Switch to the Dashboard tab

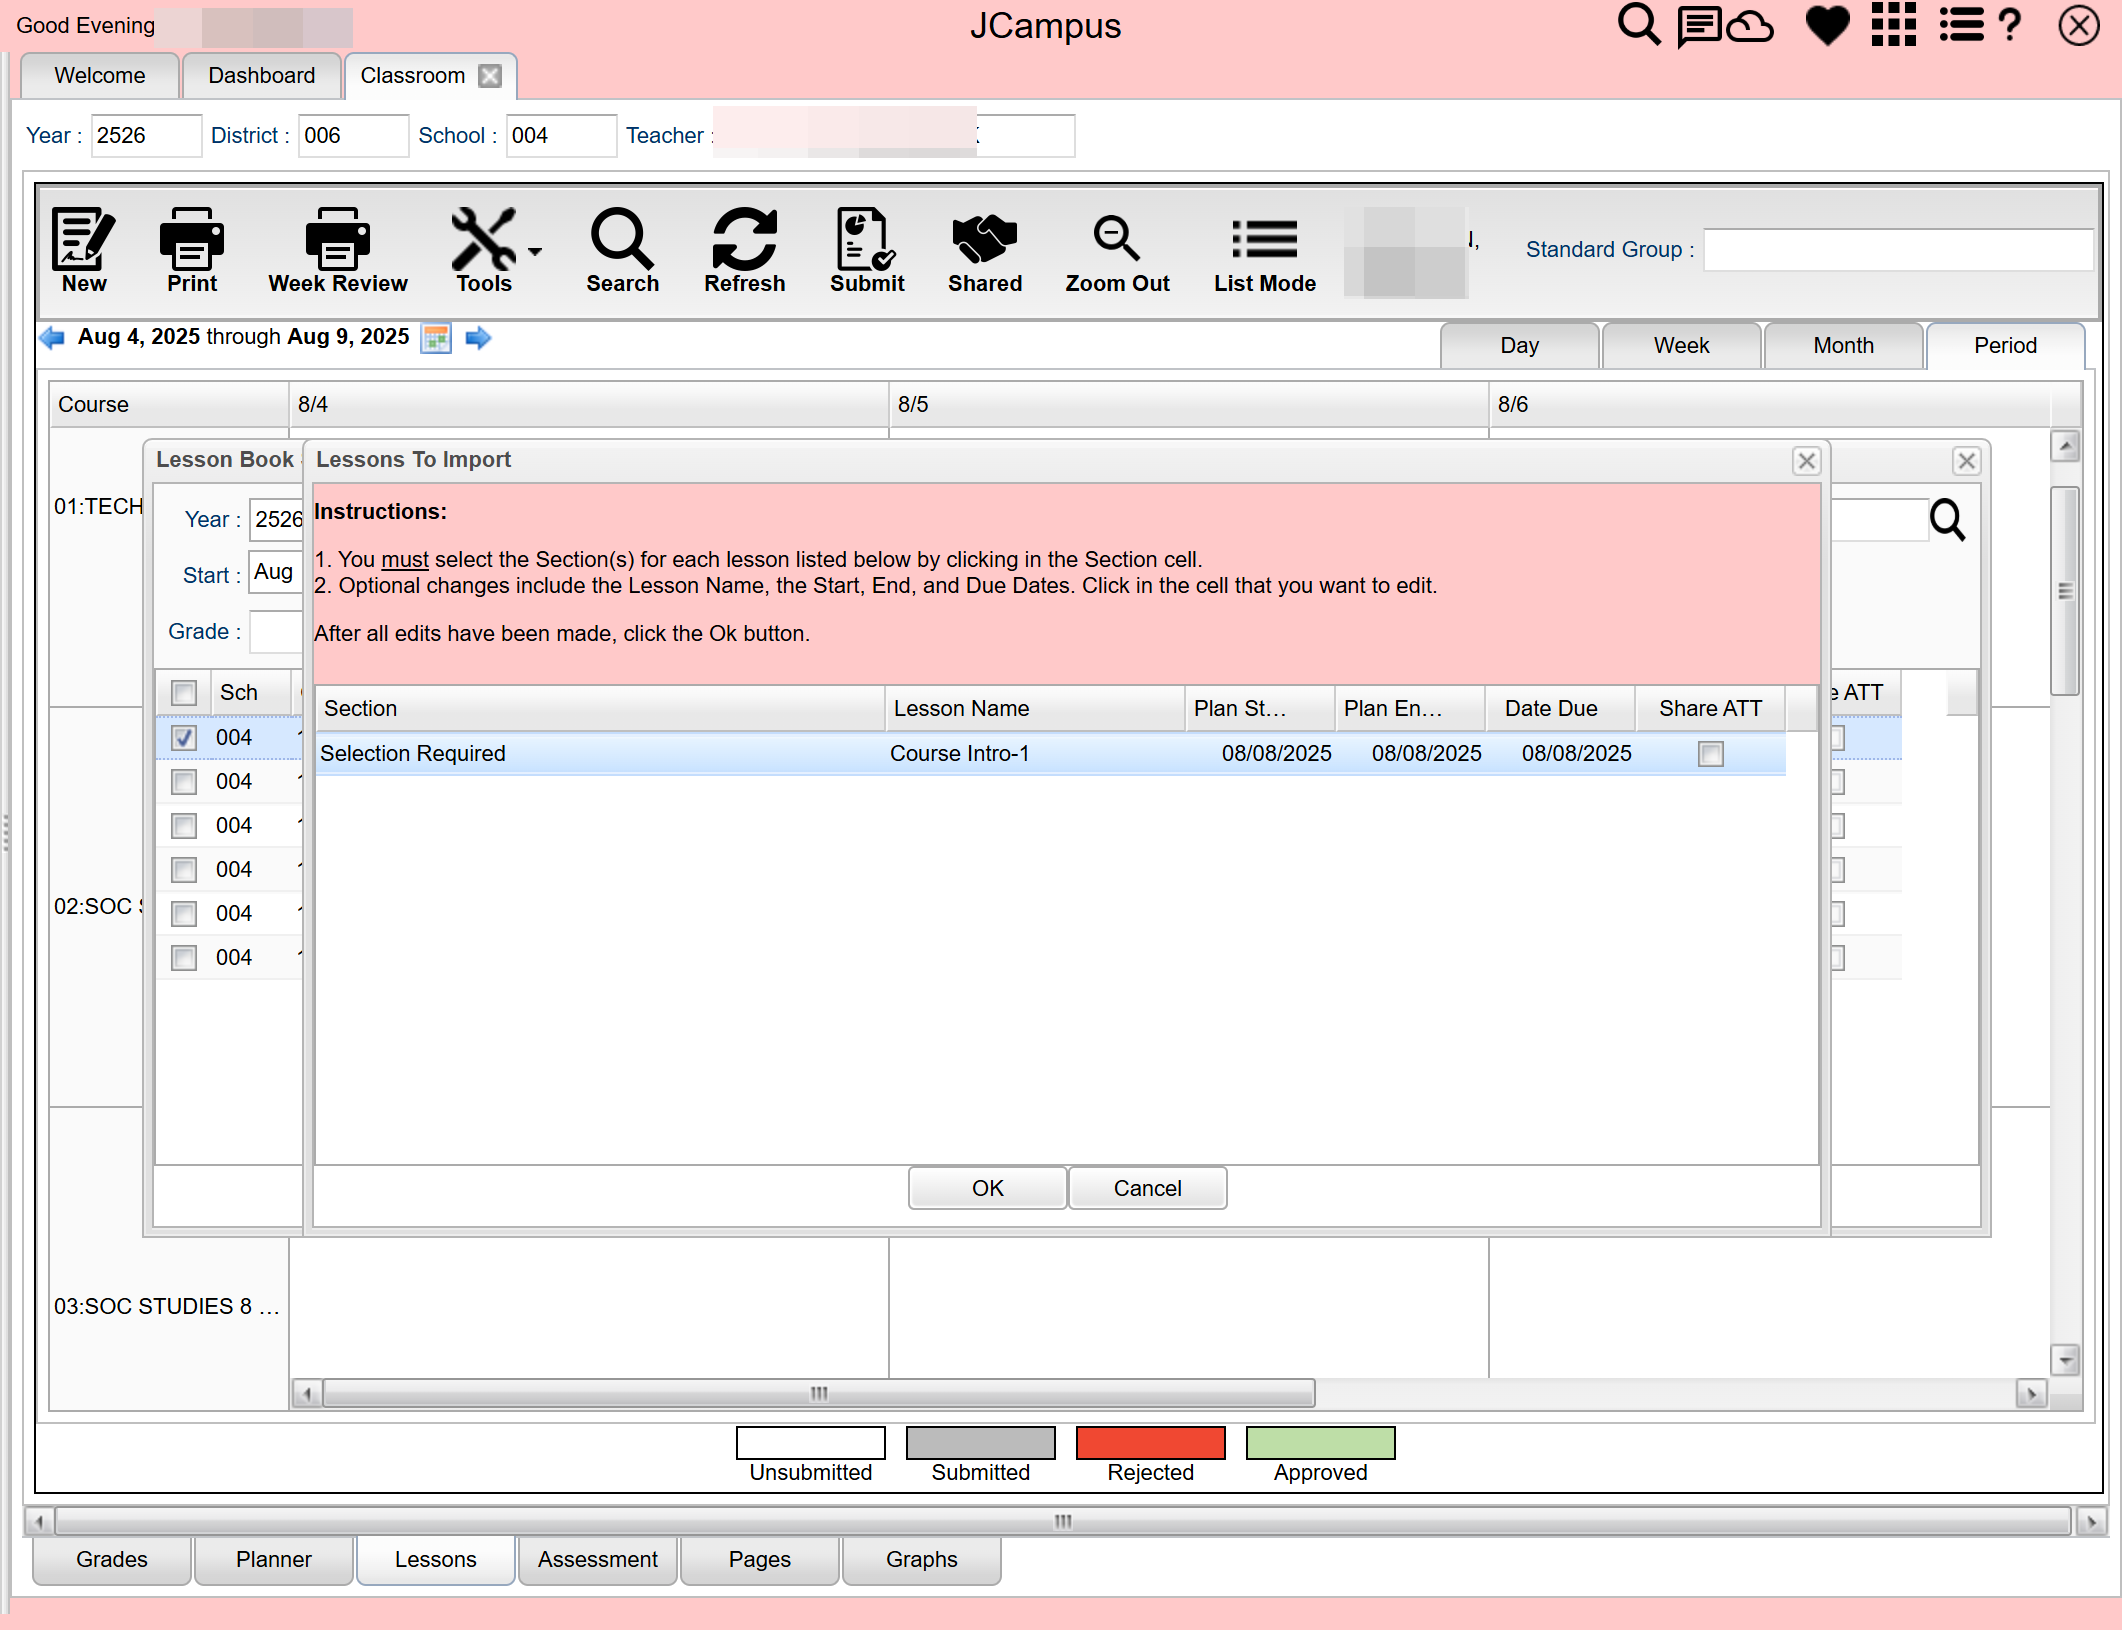262,76
